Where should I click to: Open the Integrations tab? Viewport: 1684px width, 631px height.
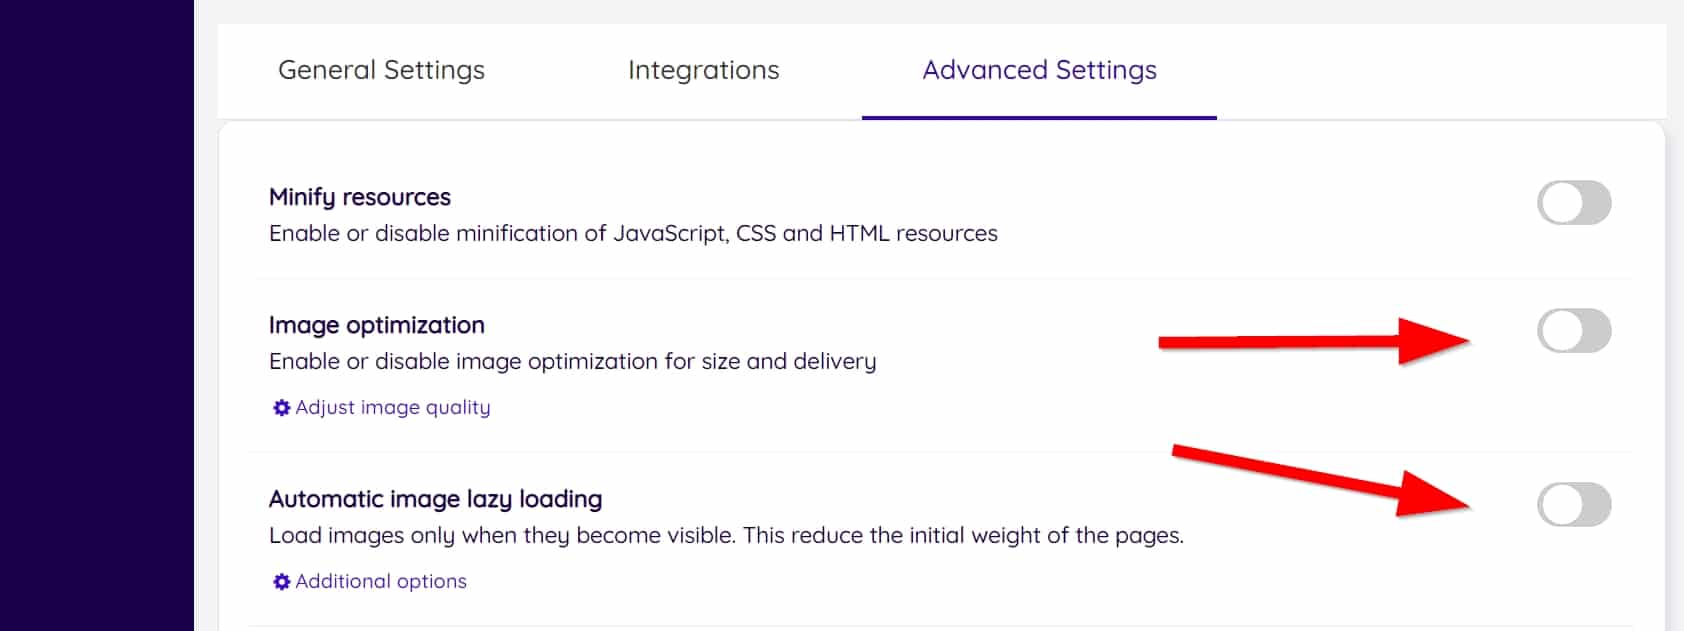(703, 70)
